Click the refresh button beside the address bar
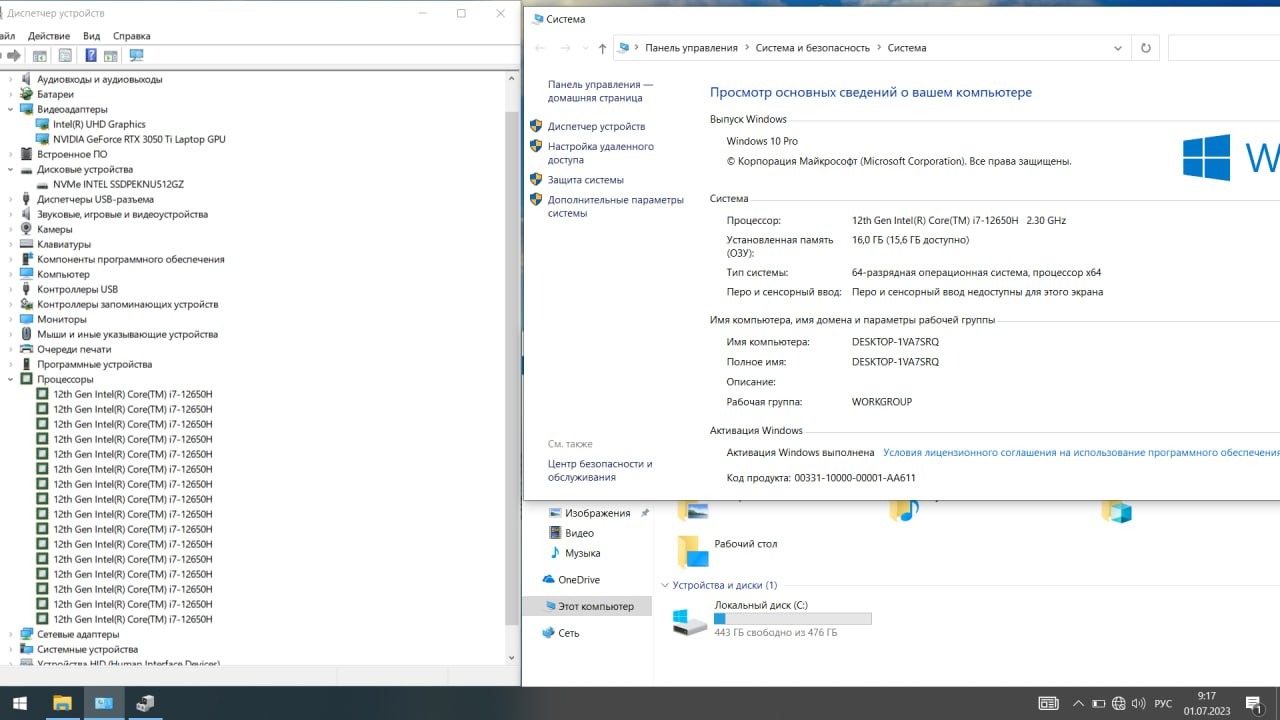The height and width of the screenshot is (720, 1280). [x=1145, y=48]
